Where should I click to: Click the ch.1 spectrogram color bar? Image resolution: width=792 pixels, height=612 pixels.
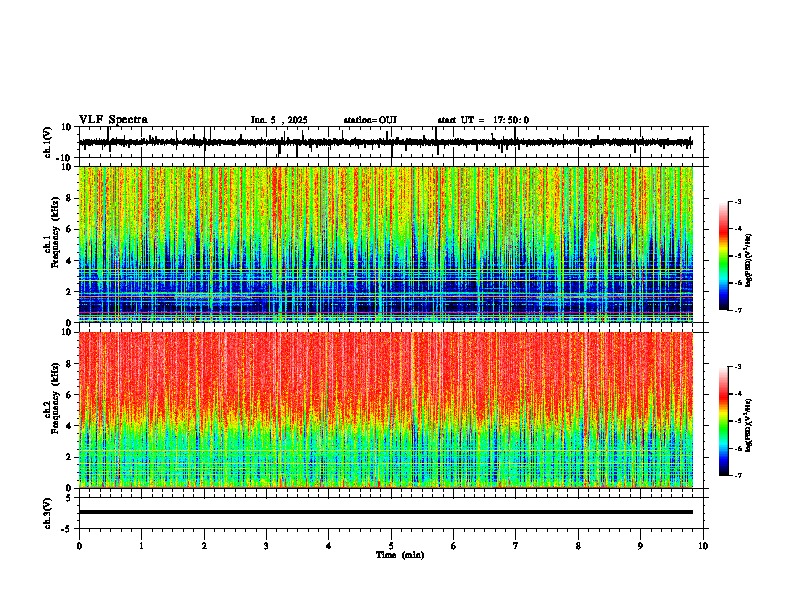click(x=723, y=256)
